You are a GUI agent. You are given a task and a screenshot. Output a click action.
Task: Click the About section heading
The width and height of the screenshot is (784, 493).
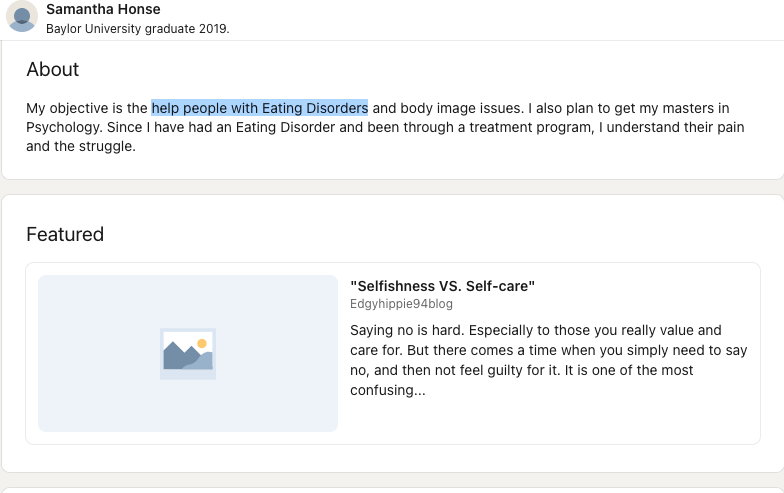pos(52,69)
